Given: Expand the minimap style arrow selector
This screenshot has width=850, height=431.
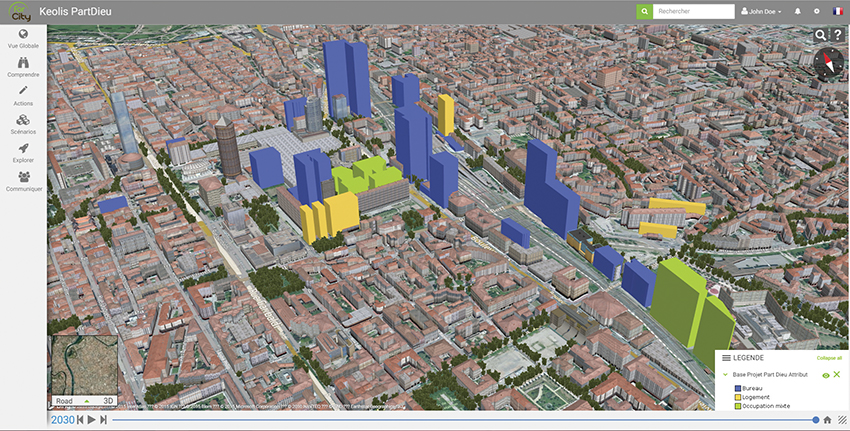Looking at the screenshot, I should coord(87,401).
